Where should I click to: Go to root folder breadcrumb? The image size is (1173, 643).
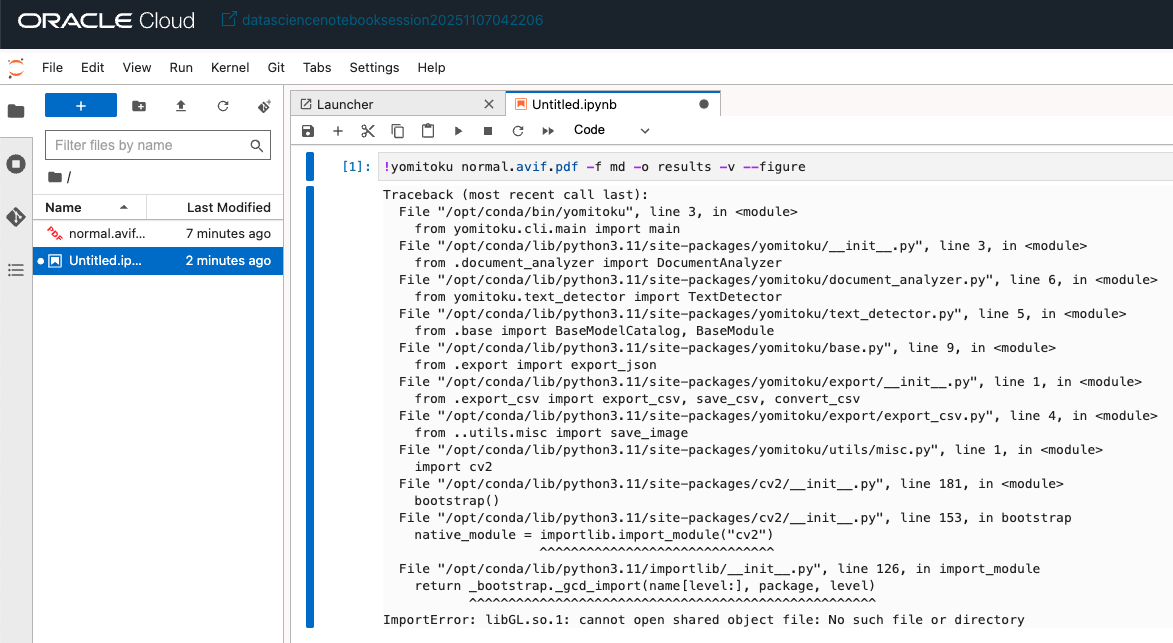(55, 177)
